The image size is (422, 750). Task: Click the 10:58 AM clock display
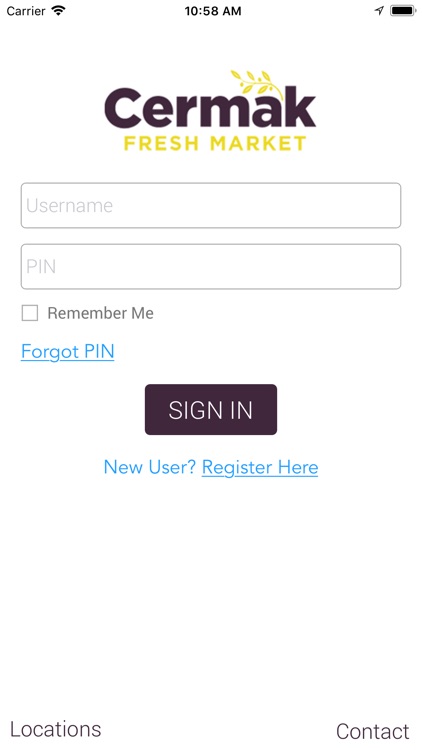213,11
